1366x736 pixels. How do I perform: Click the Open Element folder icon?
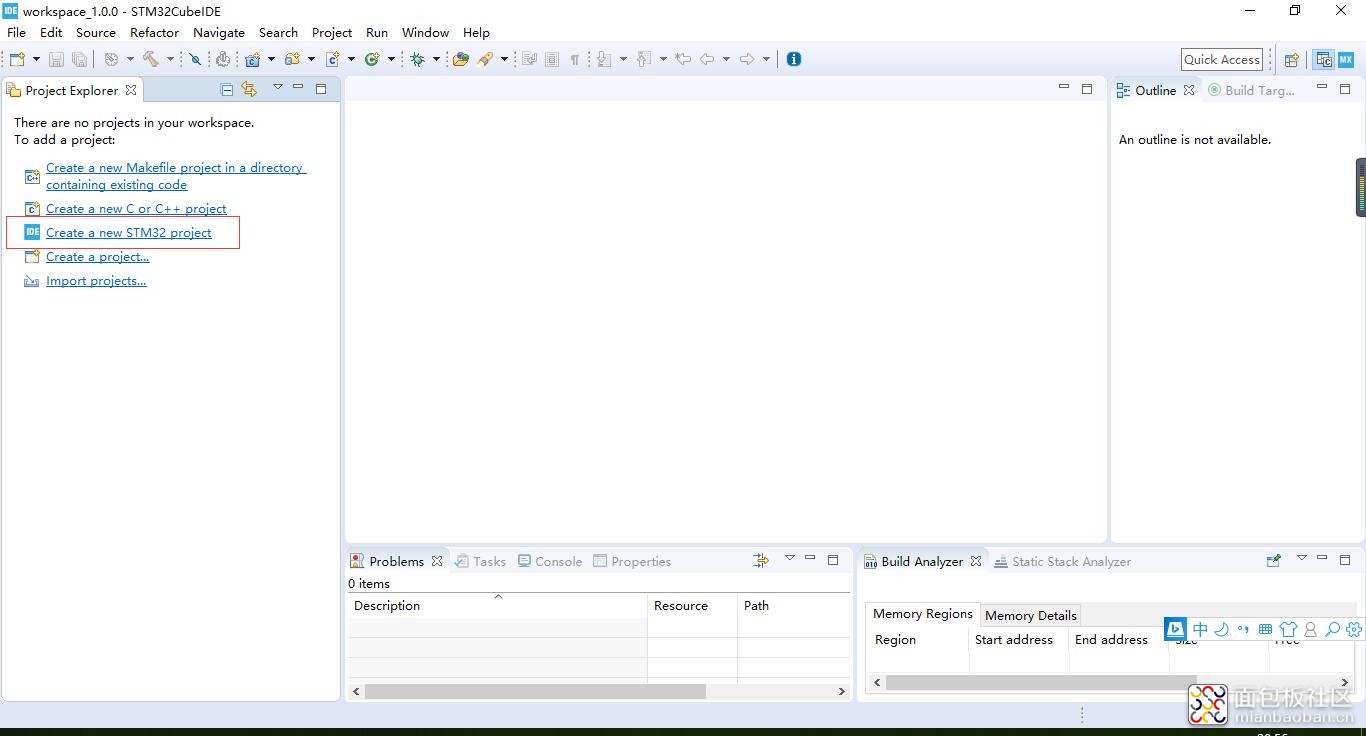pos(460,60)
